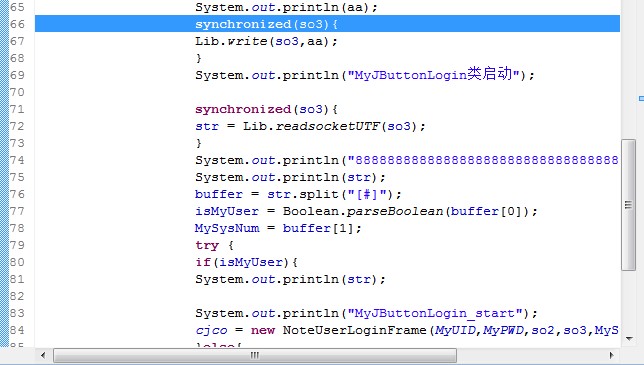644x365 pixels.
Task: Click the MyPWD argument on line 84
Action: pos(503,331)
